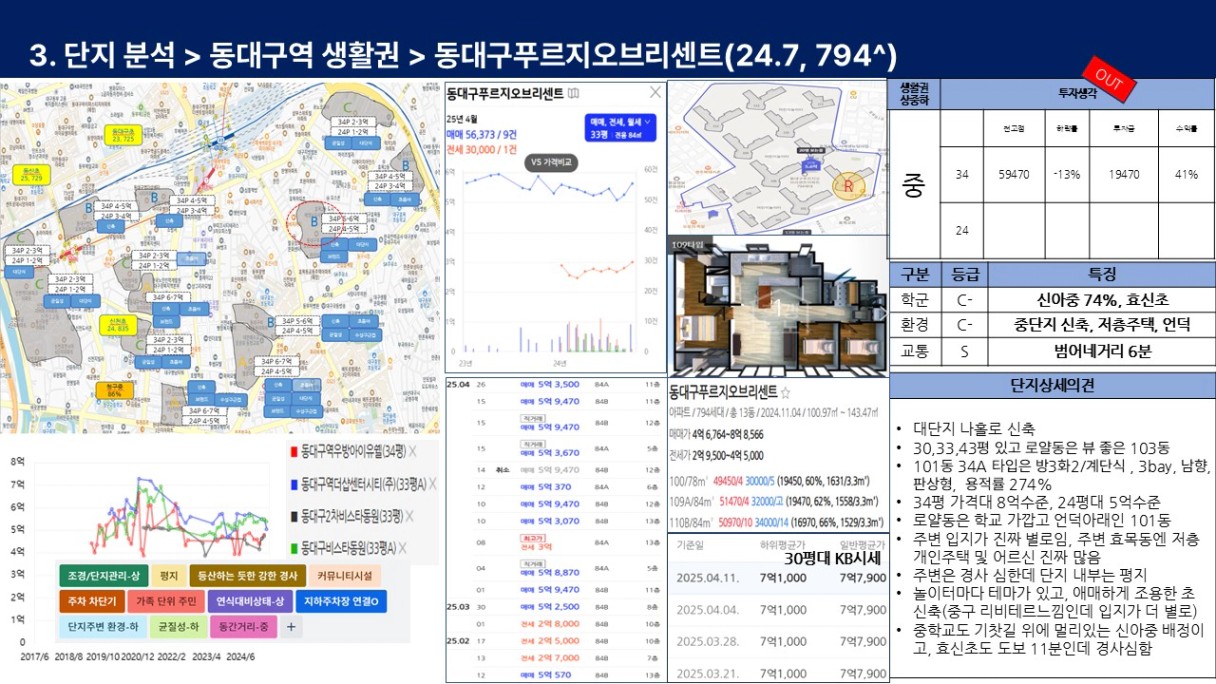
Task: Click the yellow R marker on complex map
Action: click(849, 186)
